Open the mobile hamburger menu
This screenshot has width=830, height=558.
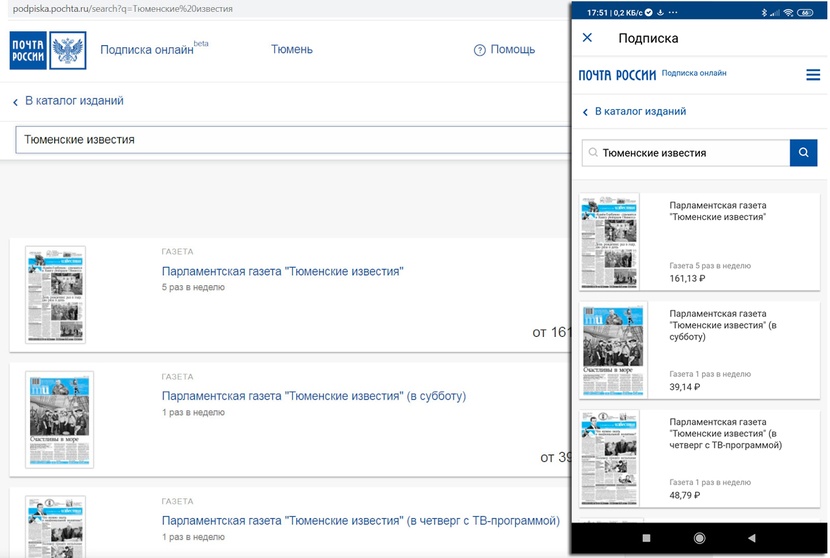tap(813, 75)
